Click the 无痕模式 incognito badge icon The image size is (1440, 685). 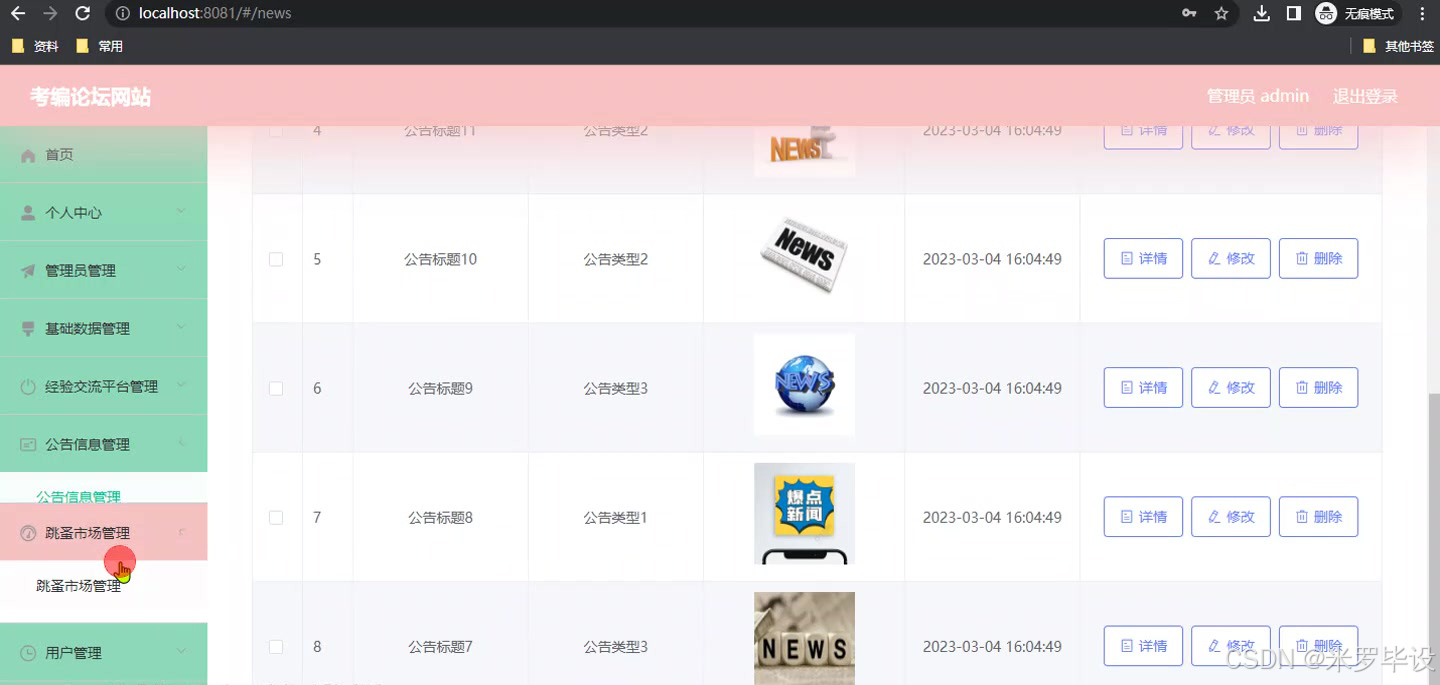pyautogui.click(x=1327, y=14)
